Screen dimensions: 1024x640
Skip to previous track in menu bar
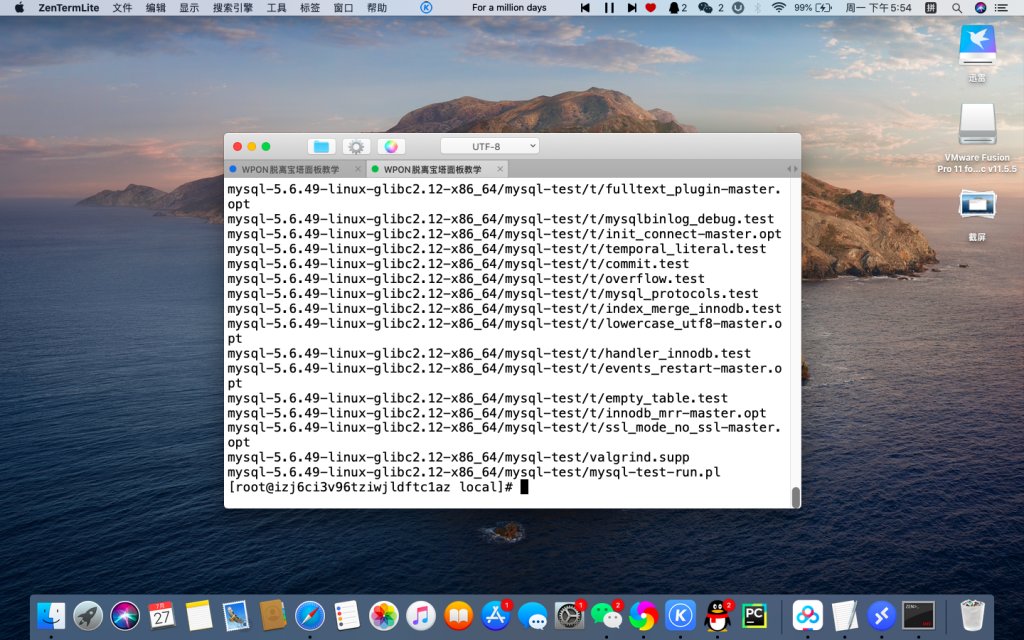pyautogui.click(x=585, y=8)
